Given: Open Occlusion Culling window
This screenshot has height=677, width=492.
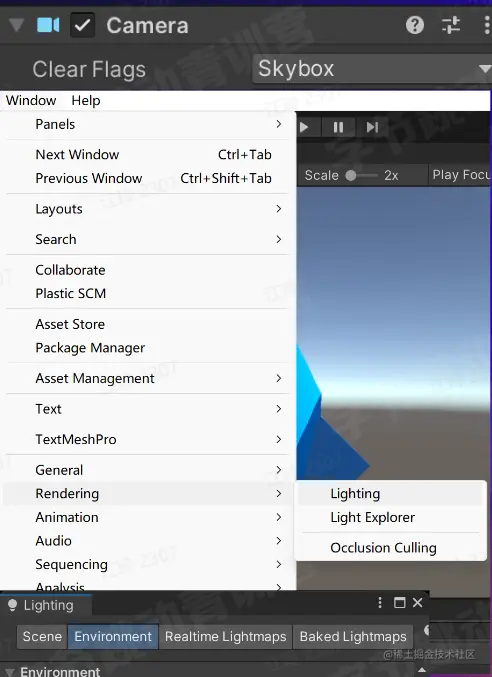Looking at the screenshot, I should pos(390,547).
